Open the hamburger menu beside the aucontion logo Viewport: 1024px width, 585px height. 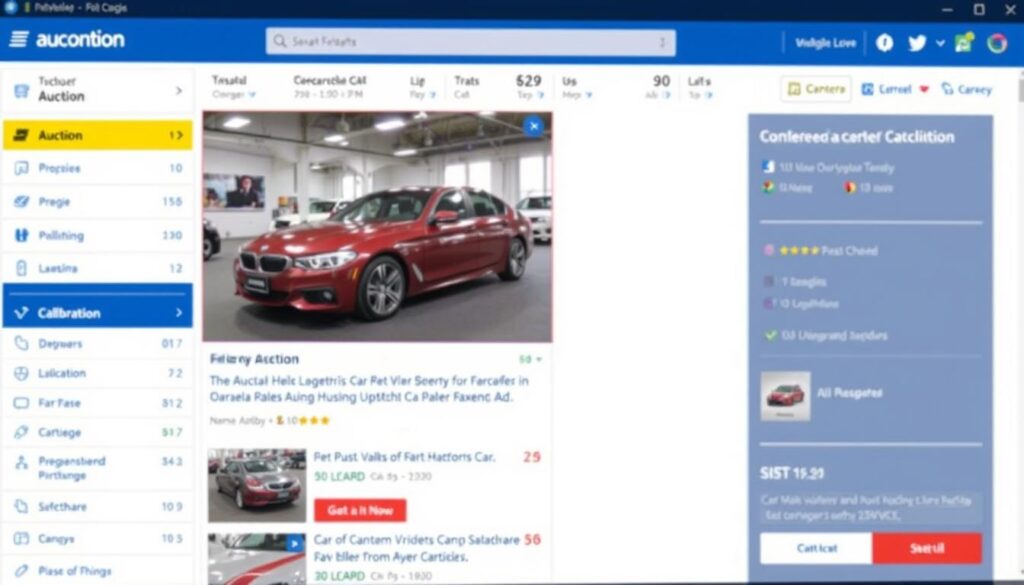point(19,40)
